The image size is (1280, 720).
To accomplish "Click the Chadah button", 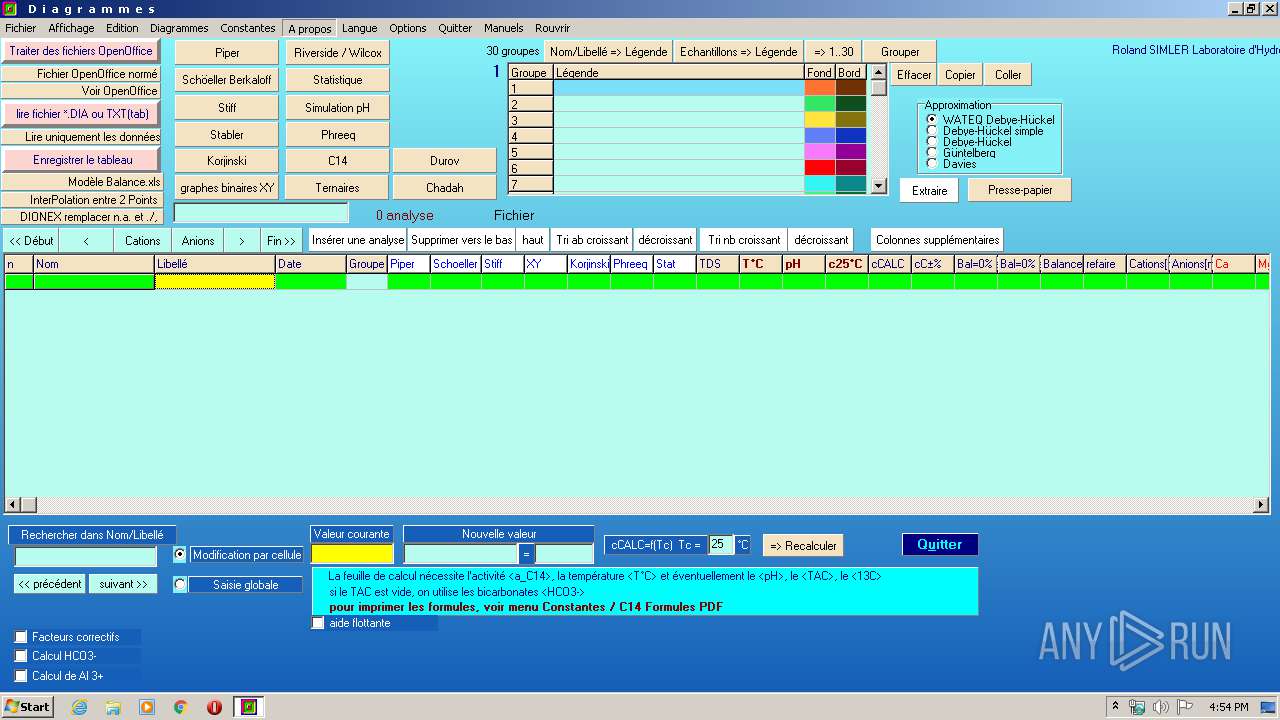I will tap(445, 187).
